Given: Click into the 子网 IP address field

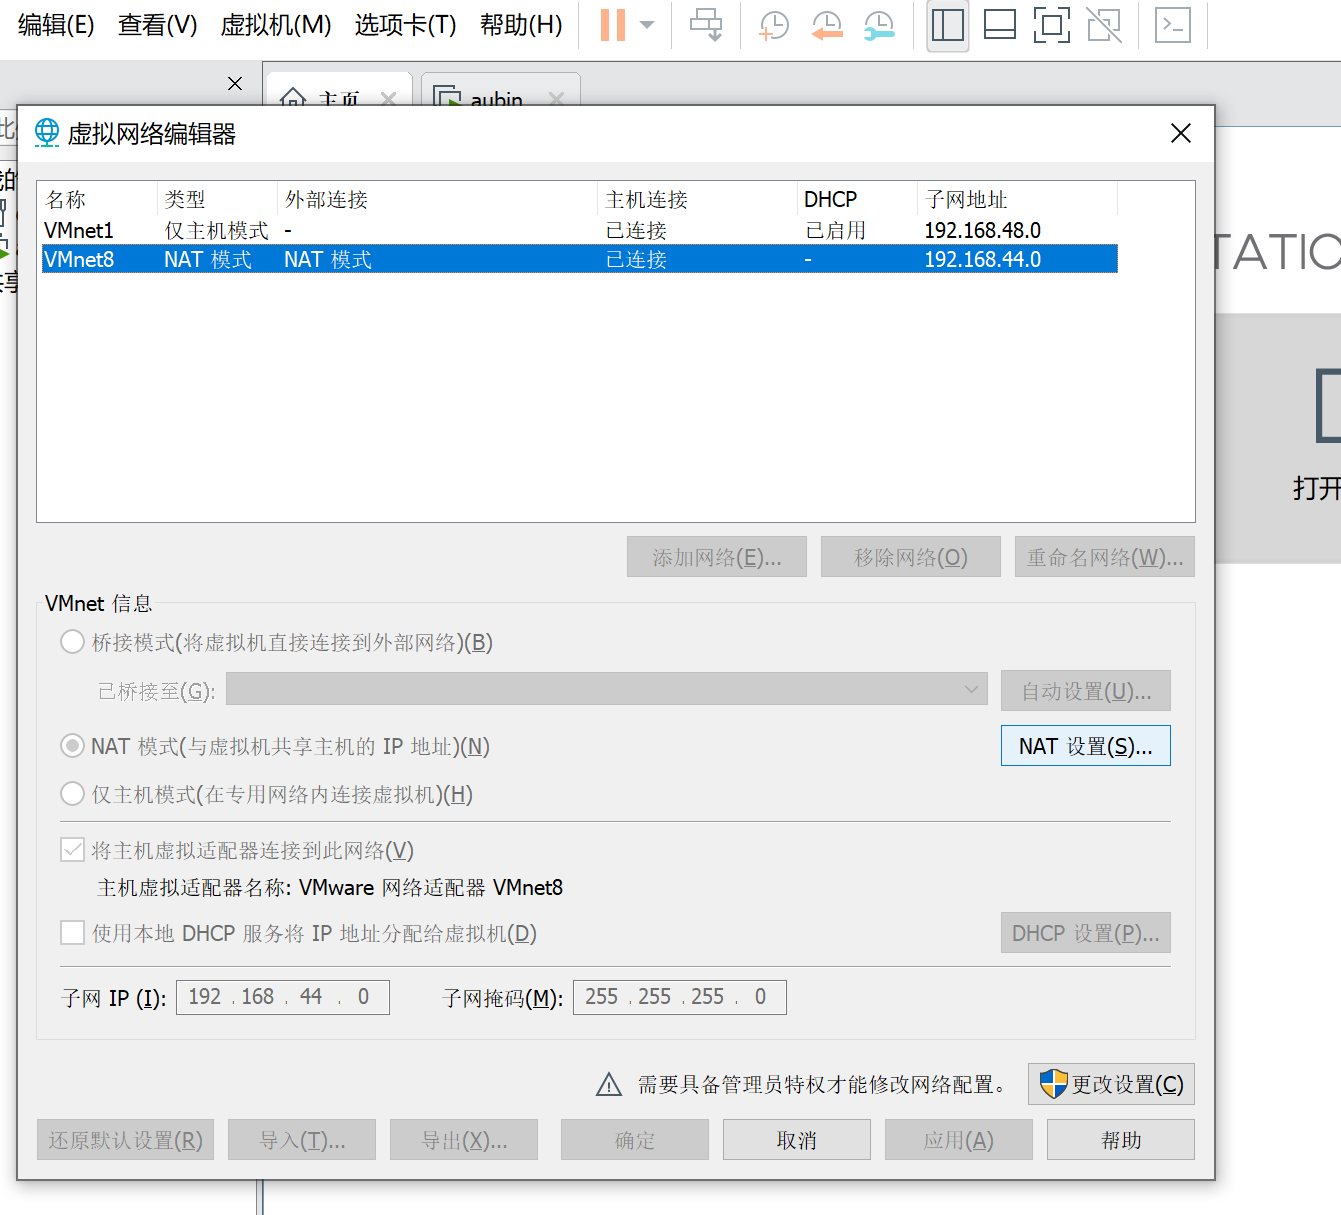Looking at the screenshot, I should pos(283,997).
